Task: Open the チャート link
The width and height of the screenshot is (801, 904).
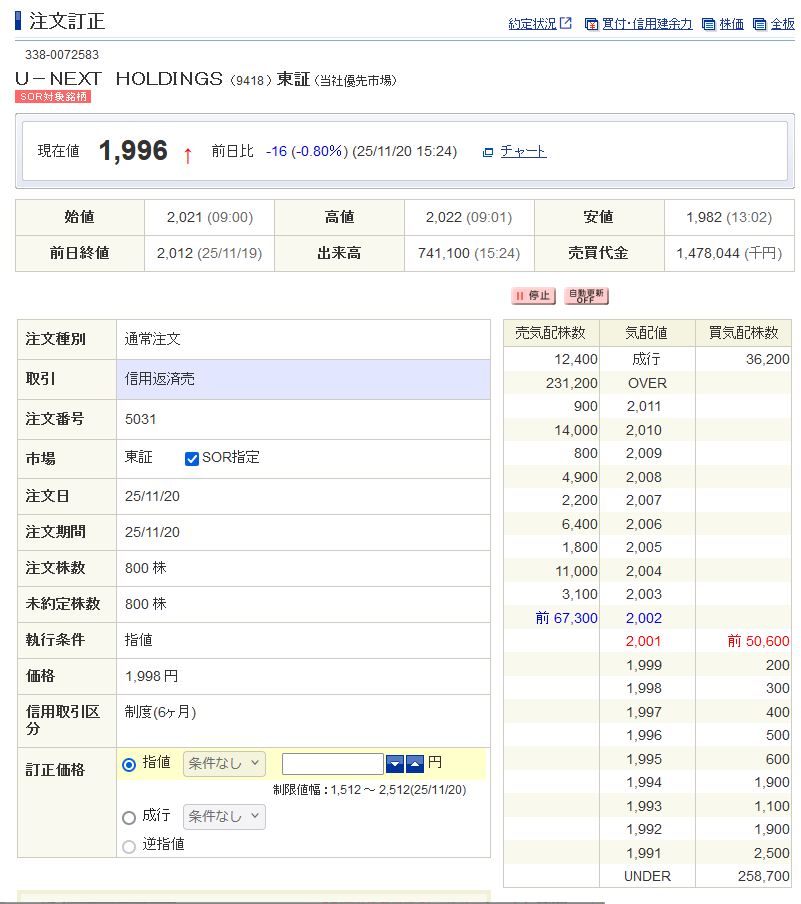Action: click(523, 151)
